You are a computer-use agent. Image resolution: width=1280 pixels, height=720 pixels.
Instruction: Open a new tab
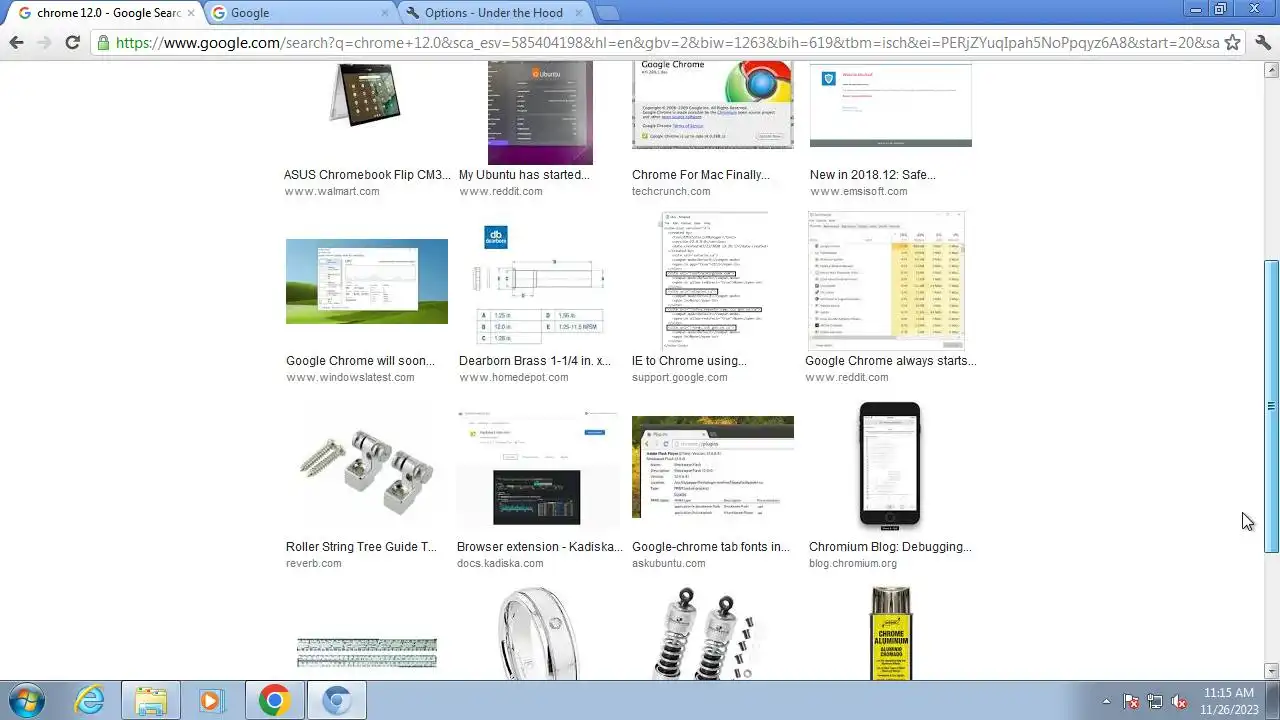(x=608, y=13)
